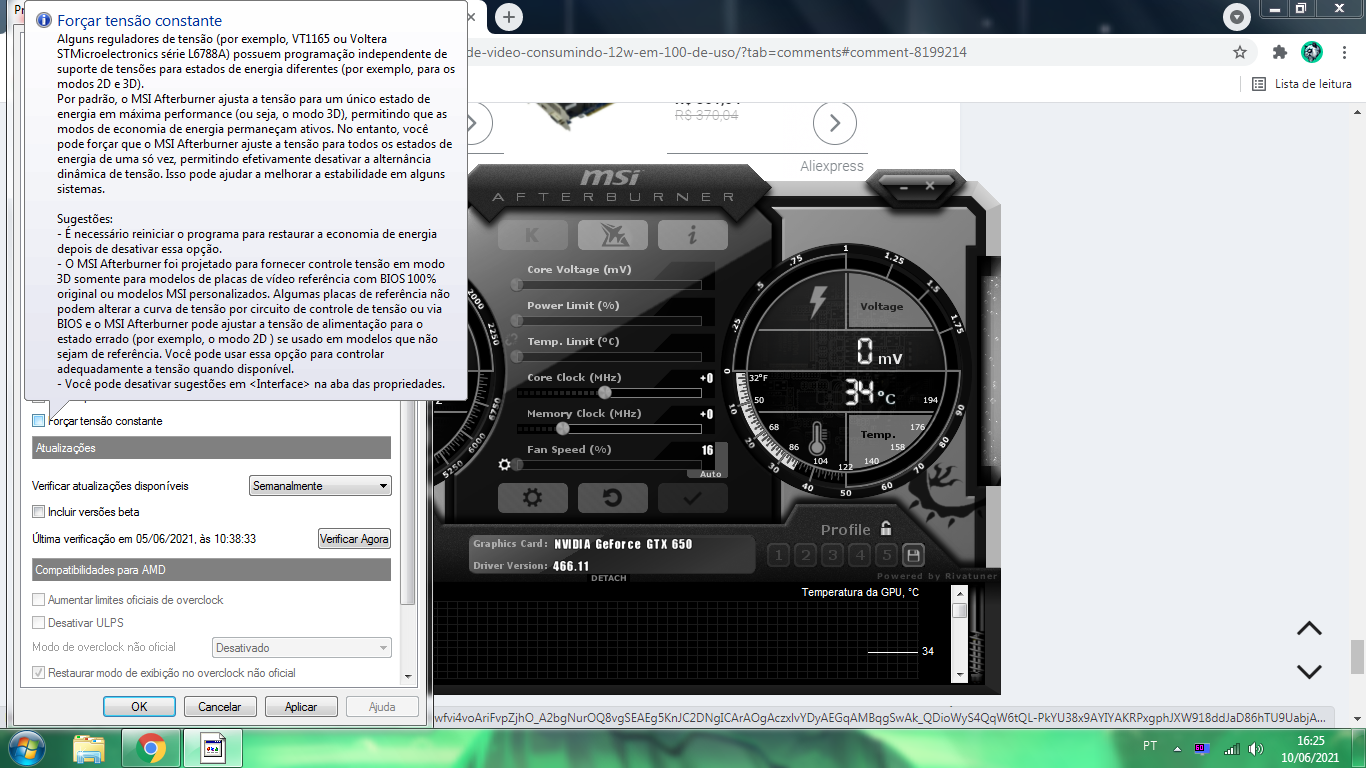Open the Chrome profile avatar

(1312, 52)
